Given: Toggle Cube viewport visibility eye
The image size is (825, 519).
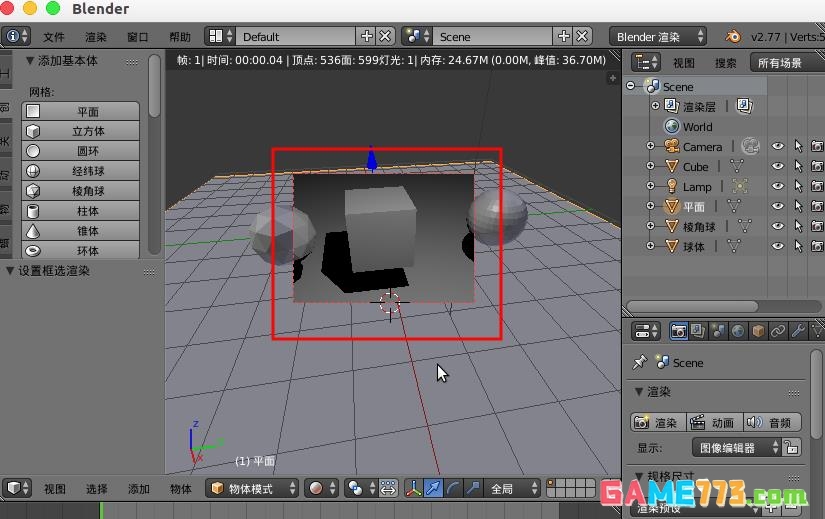Looking at the screenshot, I should [778, 166].
